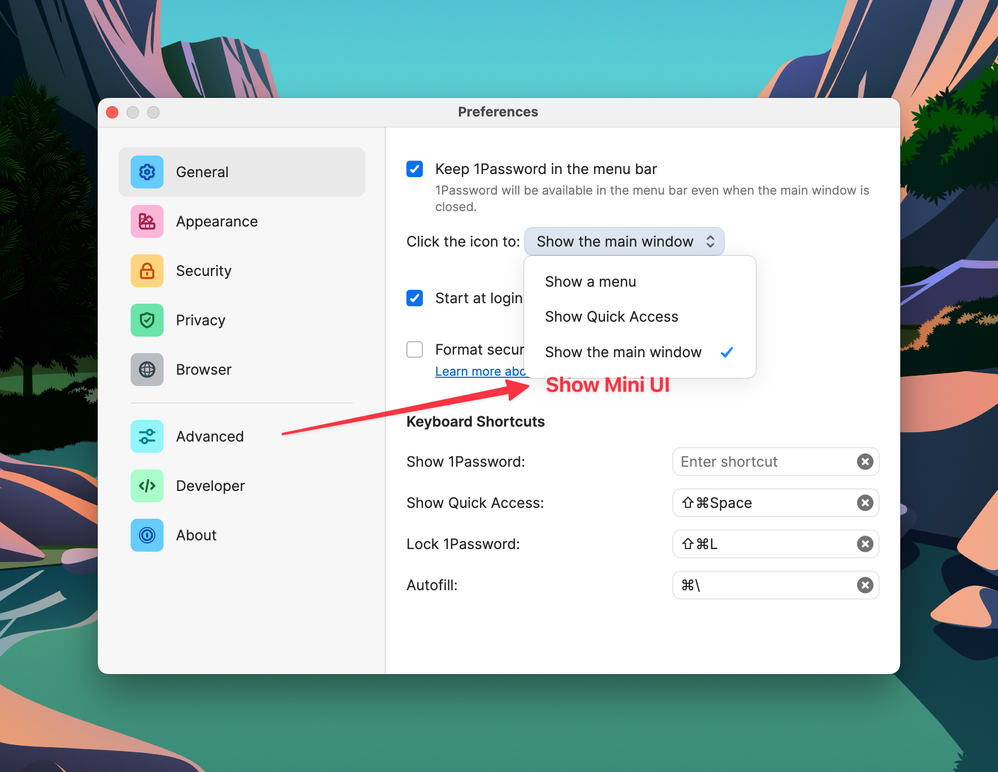The image size is (998, 772).
Task: Clear the Show Quick Access shortcut
Action: pyautogui.click(x=865, y=503)
